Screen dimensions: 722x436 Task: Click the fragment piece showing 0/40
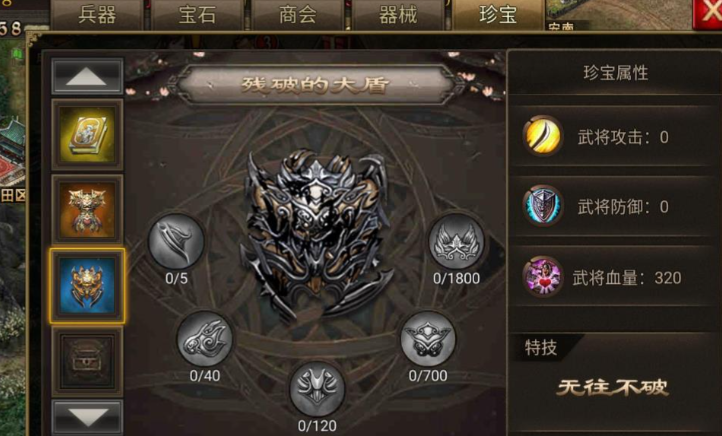pyautogui.click(x=205, y=339)
